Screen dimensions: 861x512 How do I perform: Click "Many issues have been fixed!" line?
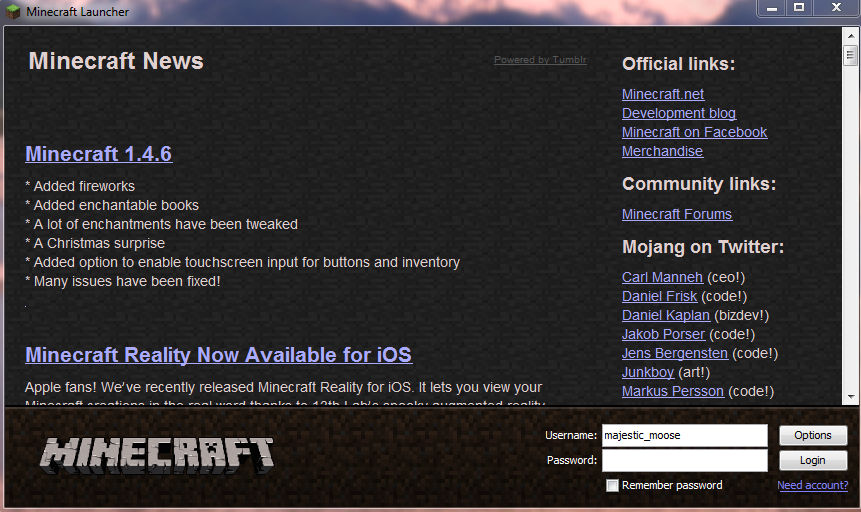122,281
